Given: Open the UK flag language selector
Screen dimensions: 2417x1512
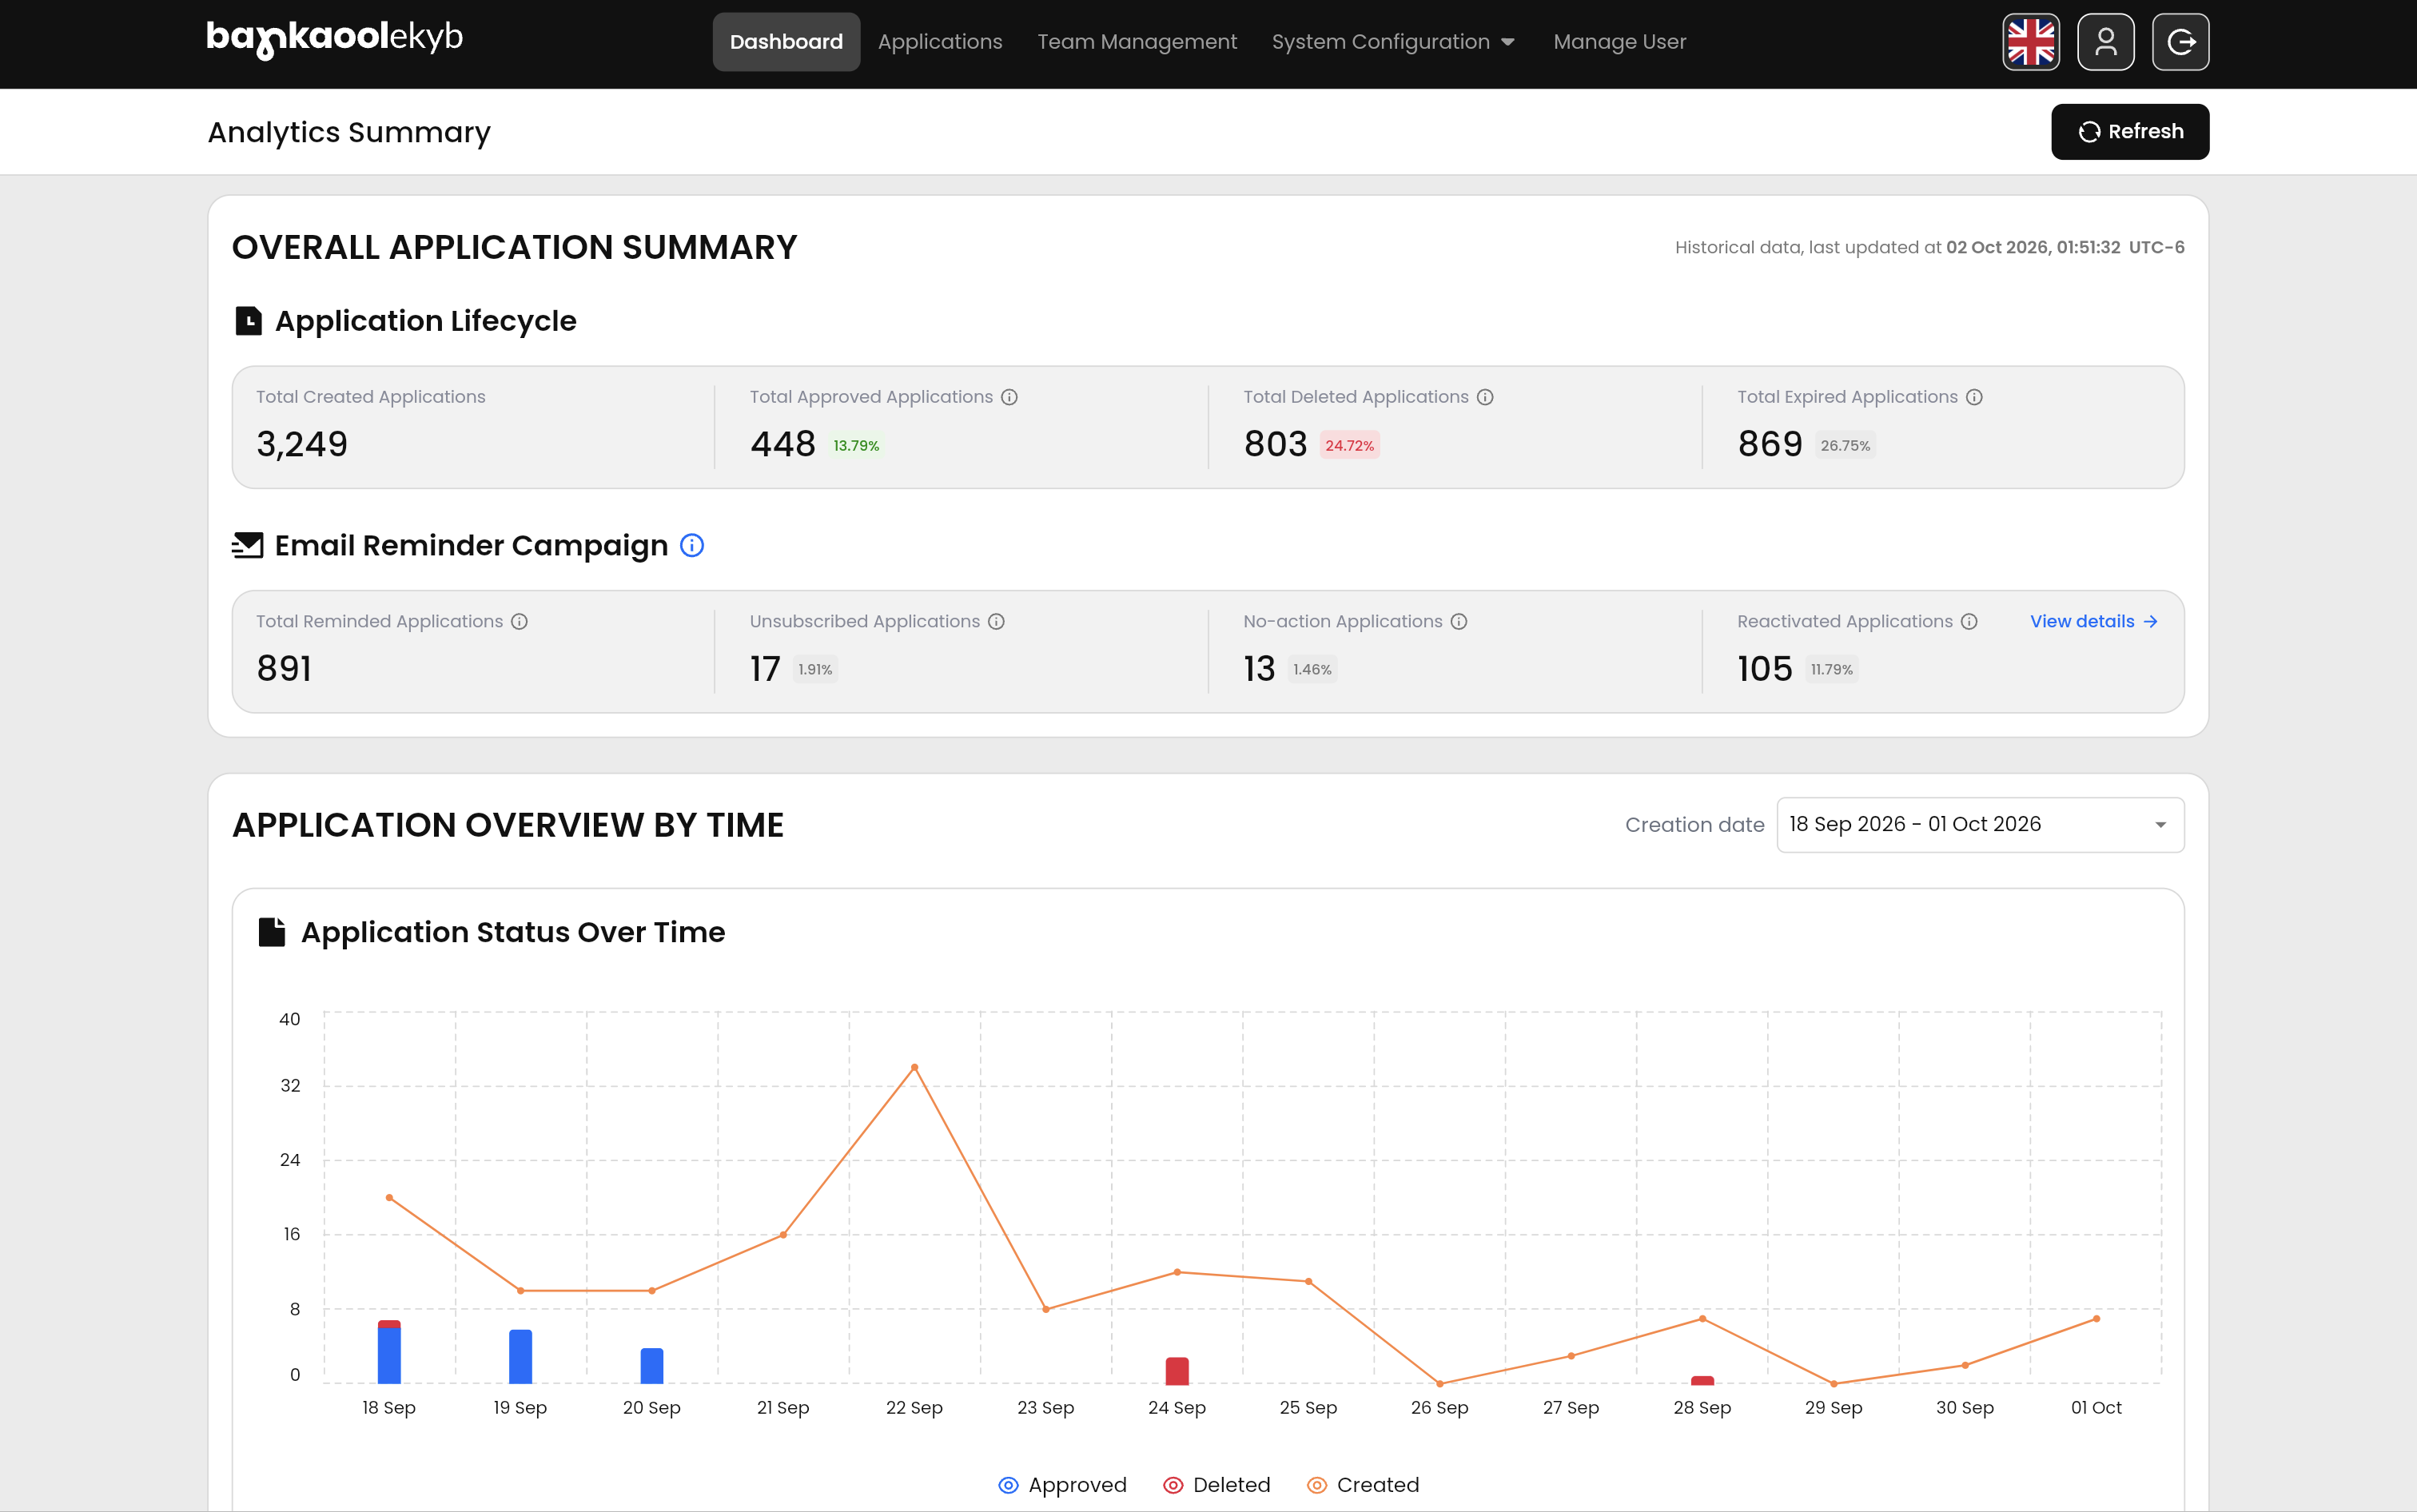Looking at the screenshot, I should 2031,42.
